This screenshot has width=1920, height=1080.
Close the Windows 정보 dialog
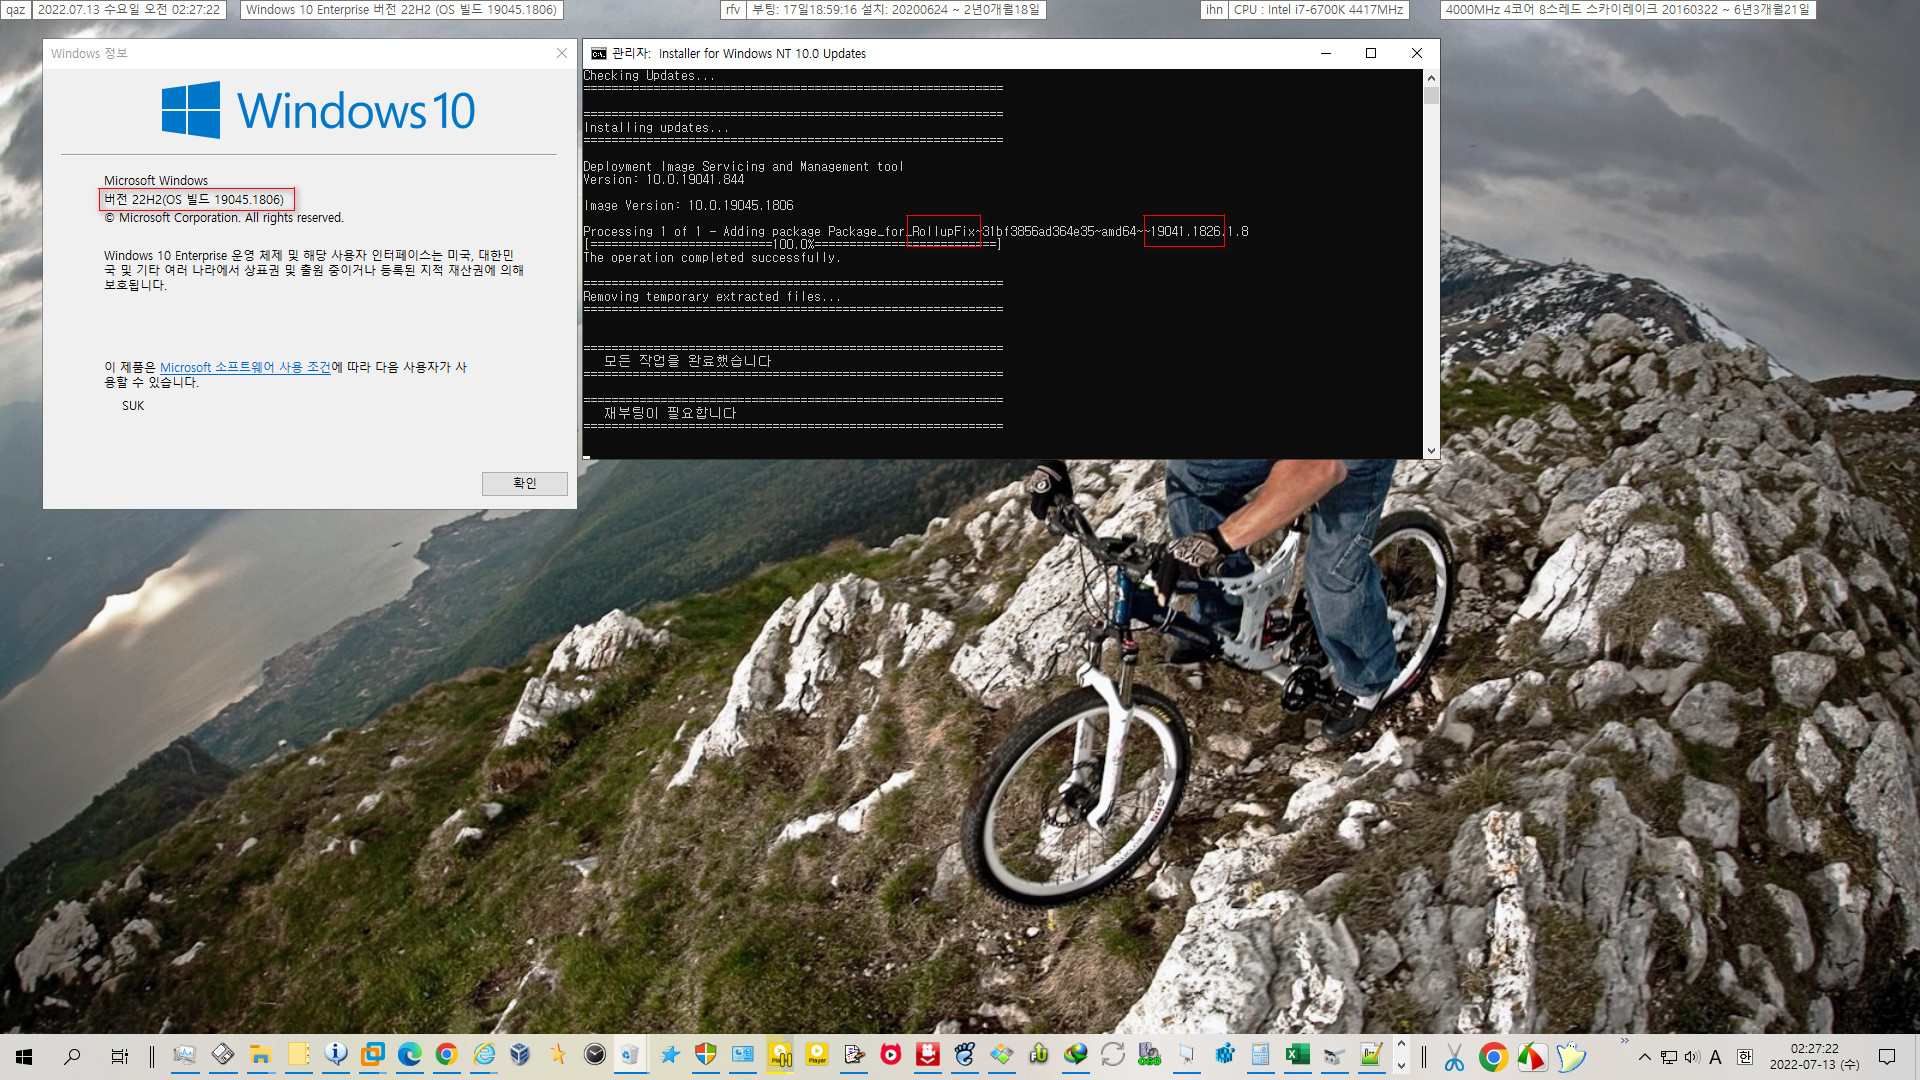[562, 53]
